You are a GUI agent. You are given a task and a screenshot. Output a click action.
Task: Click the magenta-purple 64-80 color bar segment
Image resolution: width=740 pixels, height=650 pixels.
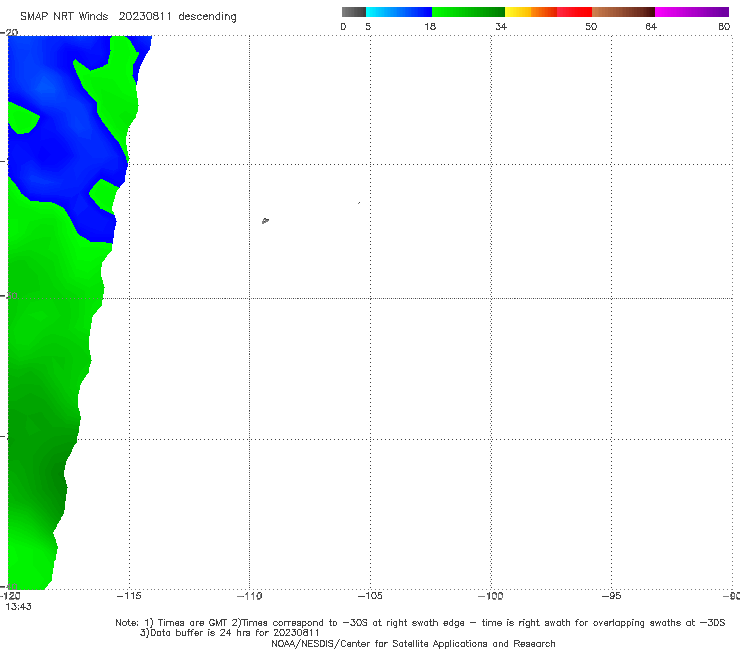point(692,12)
